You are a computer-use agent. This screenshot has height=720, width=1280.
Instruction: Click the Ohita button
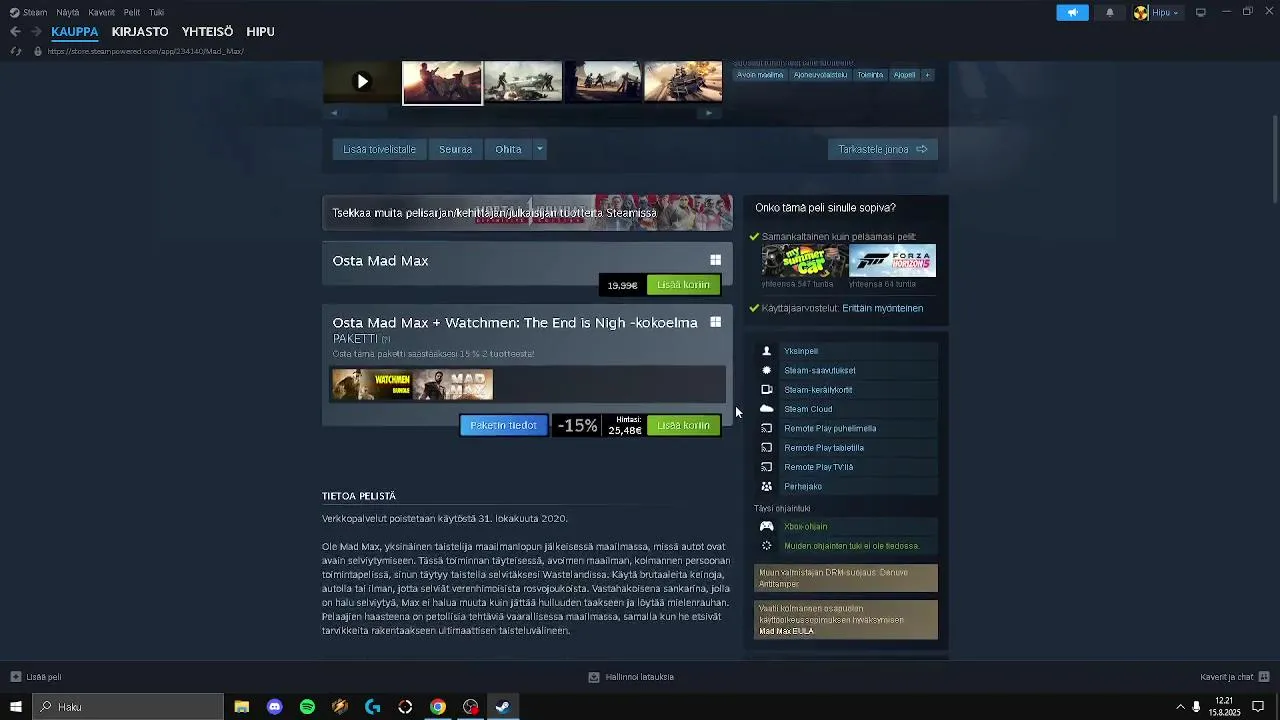tap(508, 149)
